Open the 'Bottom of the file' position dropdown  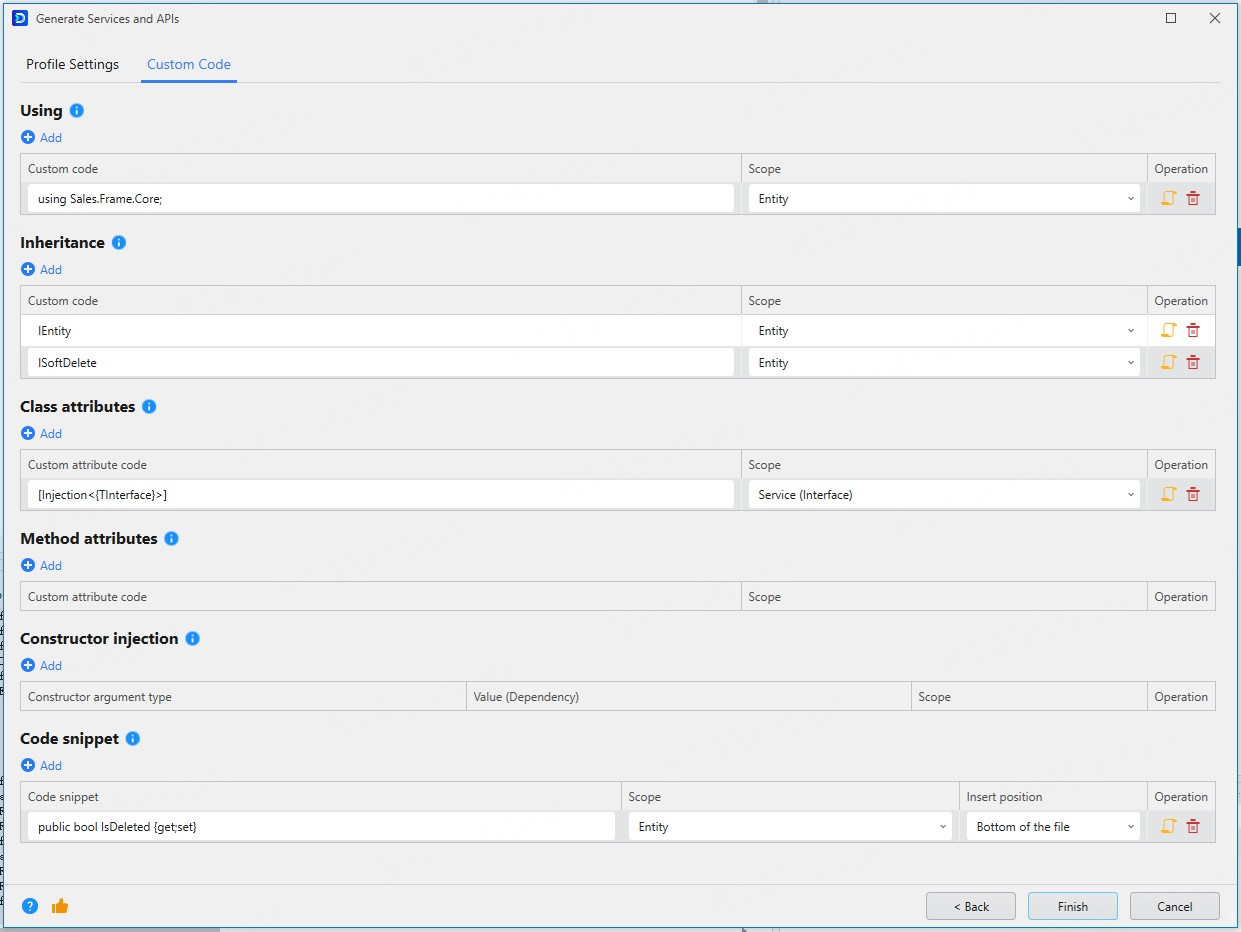(1052, 827)
